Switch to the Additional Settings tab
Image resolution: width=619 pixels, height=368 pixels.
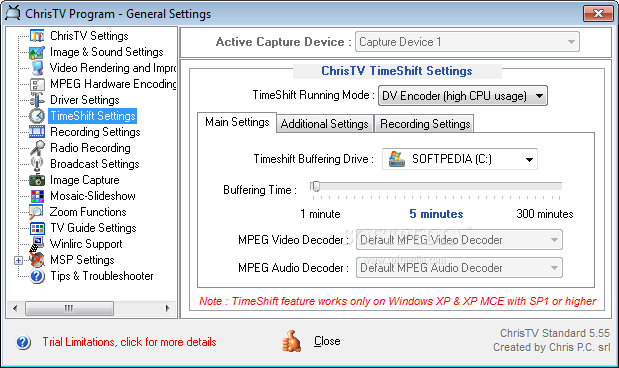click(x=325, y=124)
